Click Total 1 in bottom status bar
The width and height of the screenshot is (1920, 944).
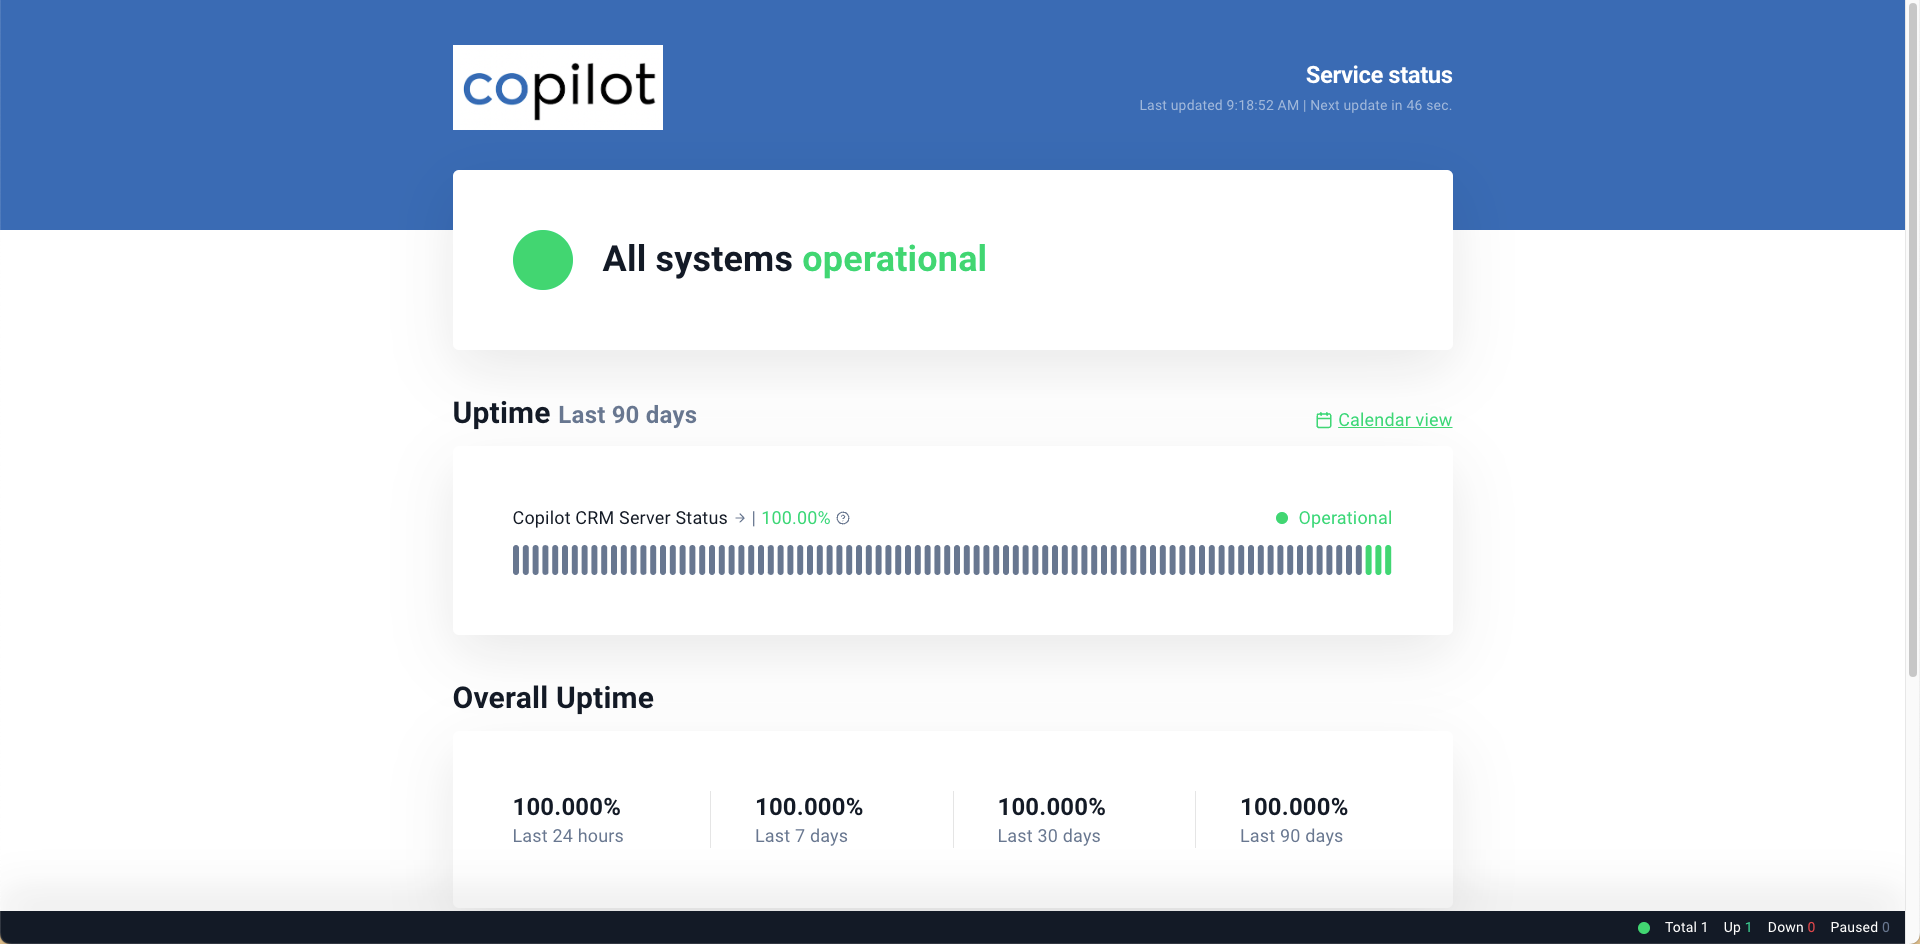pos(1686,927)
